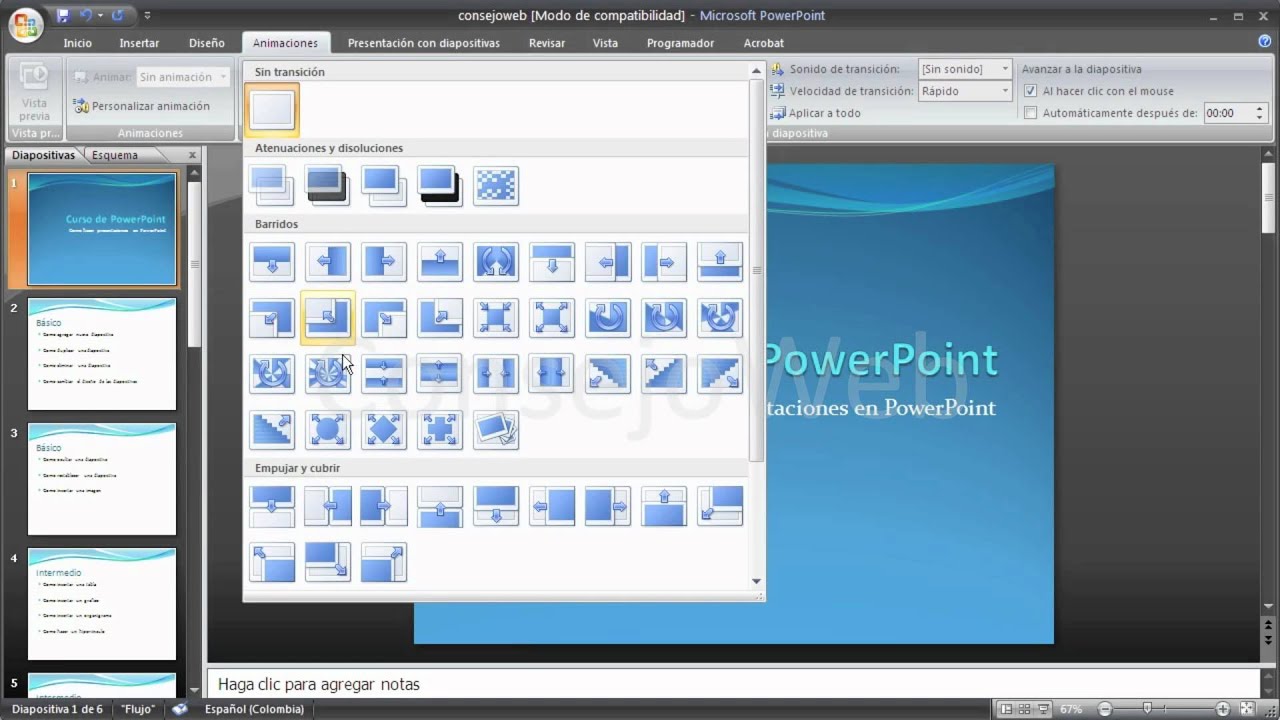Open the Vista ribbon tab
This screenshot has width=1280, height=720.
[x=605, y=43]
